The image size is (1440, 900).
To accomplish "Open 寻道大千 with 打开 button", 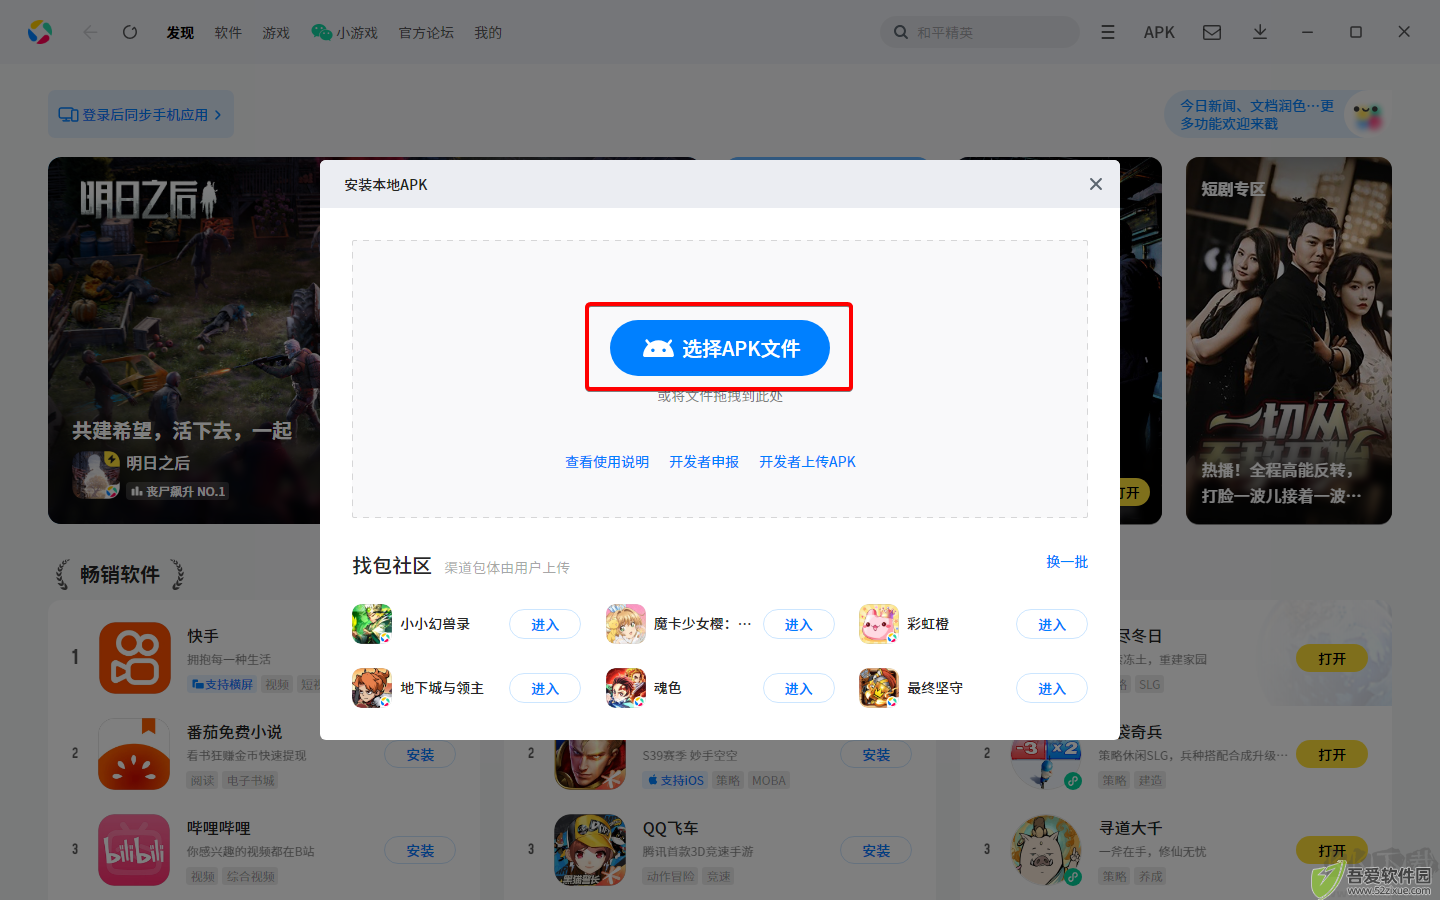I will point(1332,851).
